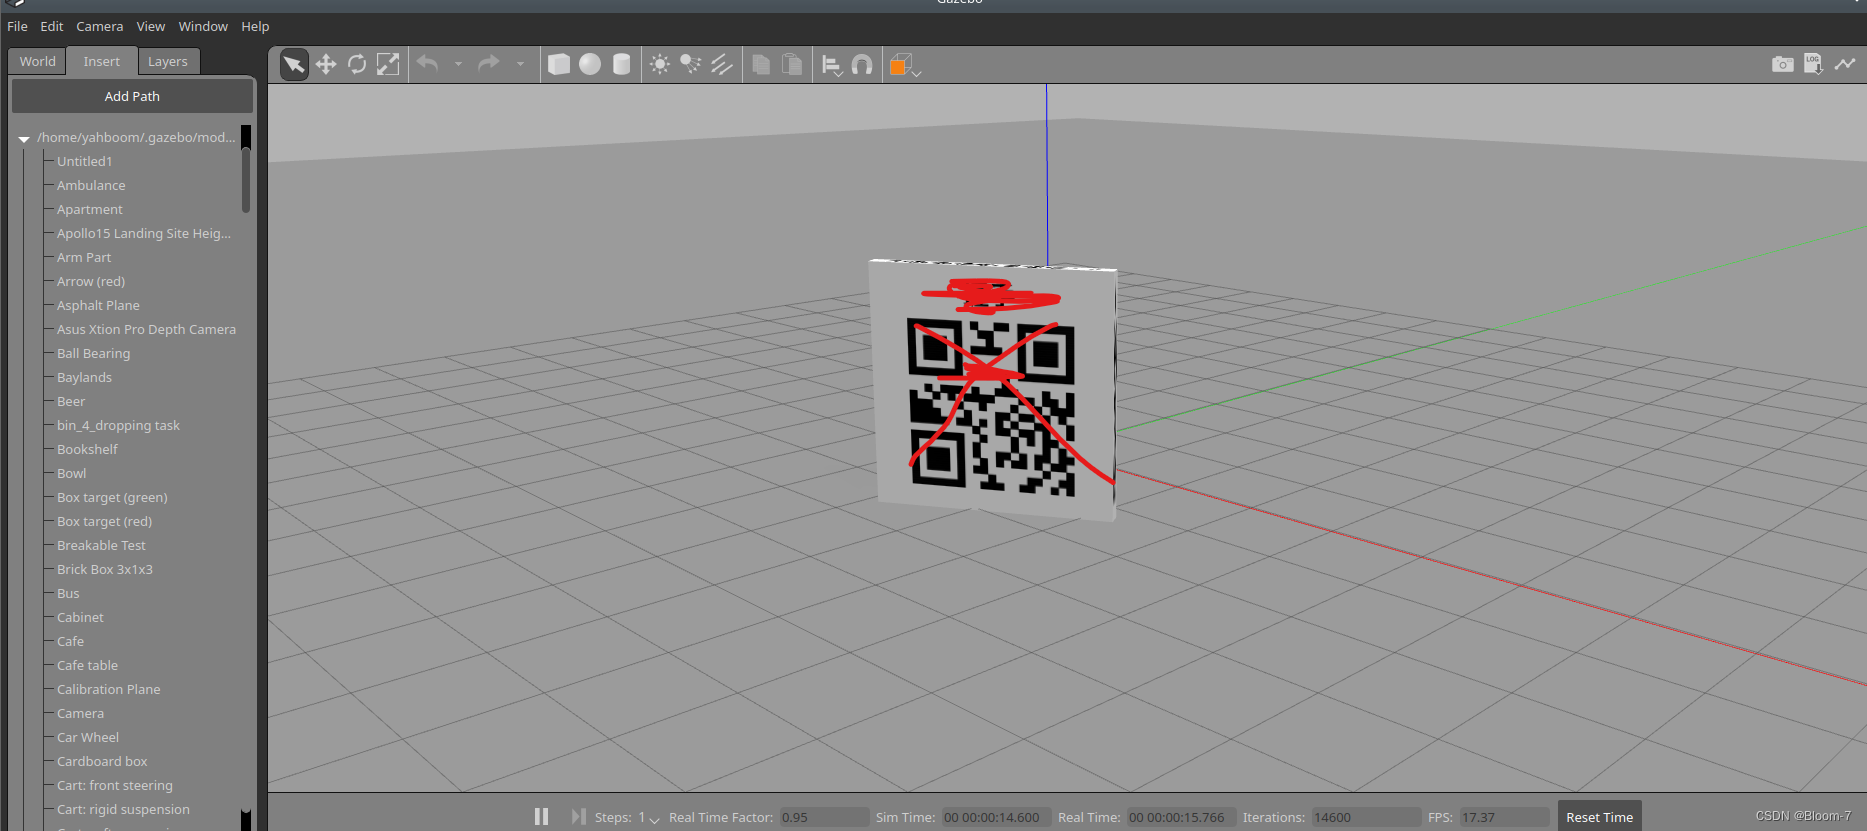Select the Calibration Plane model
Viewport: 1867px width, 831px height.
point(108,689)
